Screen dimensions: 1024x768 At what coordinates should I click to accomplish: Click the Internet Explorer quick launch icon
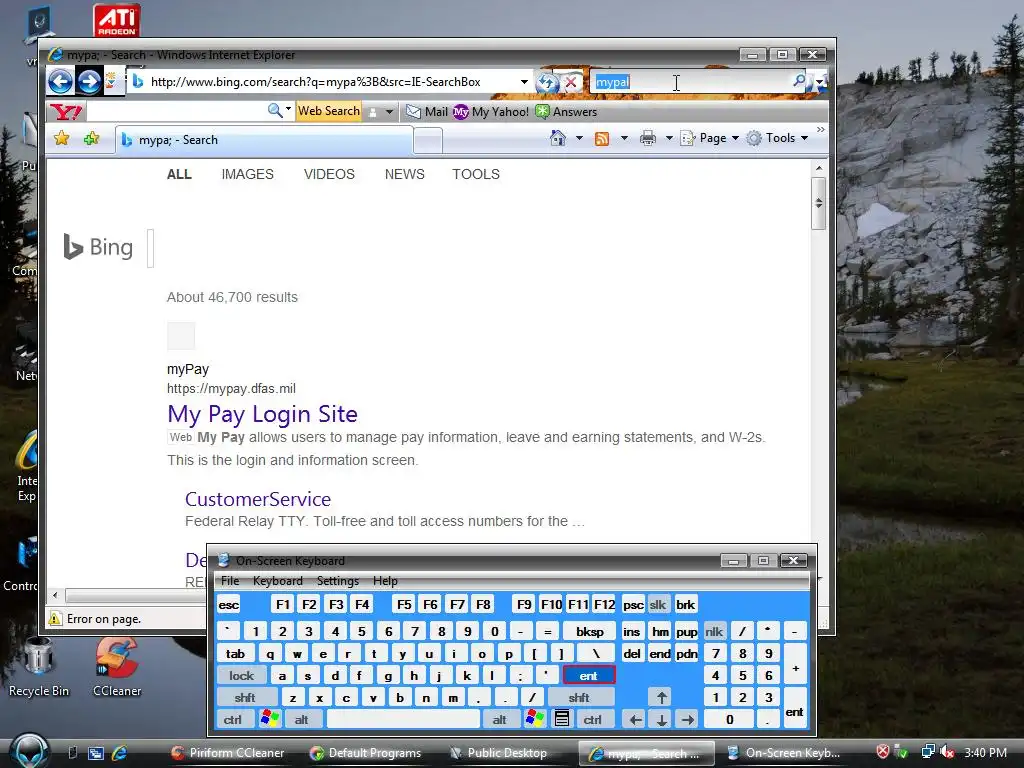[120, 753]
